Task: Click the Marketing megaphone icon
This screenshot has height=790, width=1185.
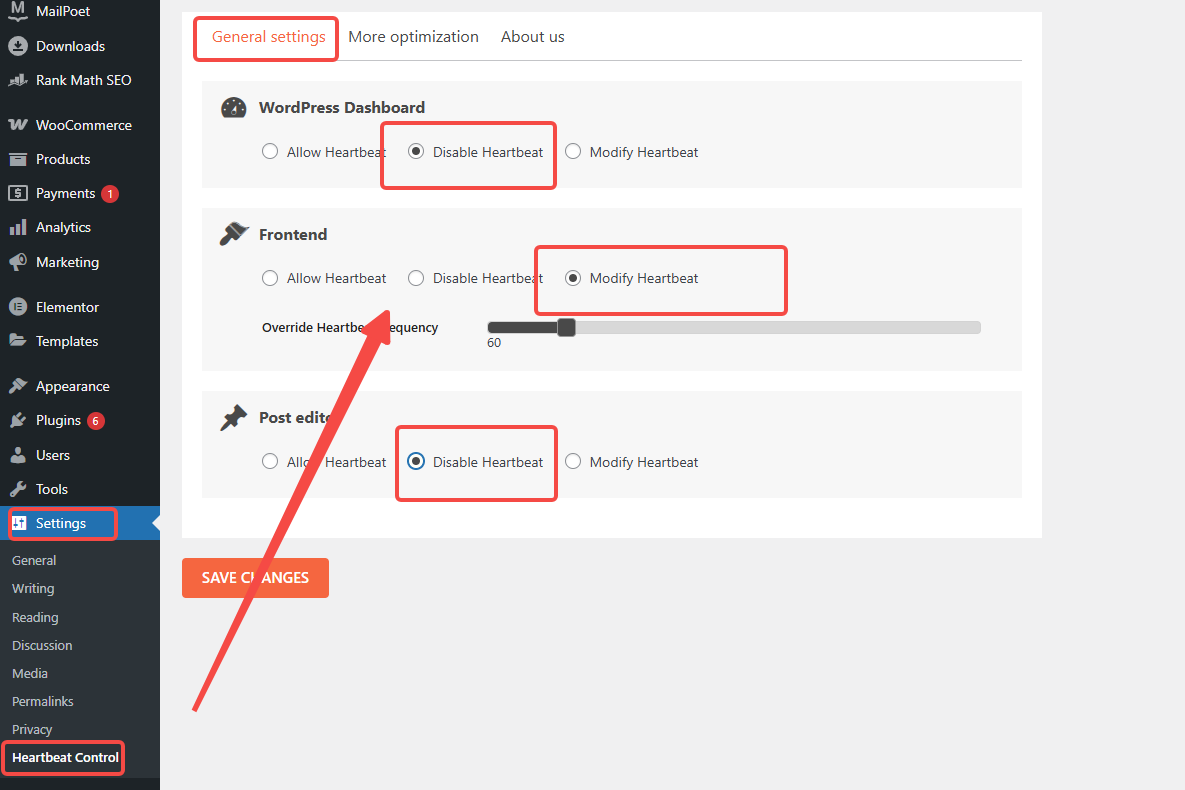Action: pos(18,262)
